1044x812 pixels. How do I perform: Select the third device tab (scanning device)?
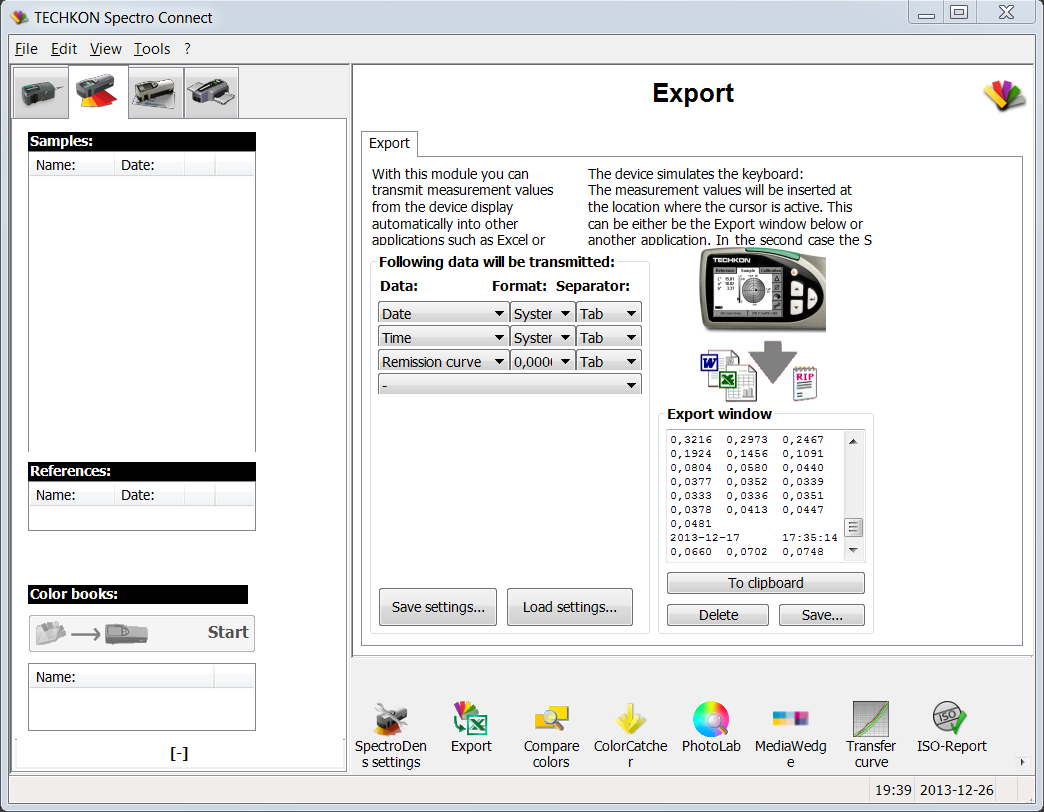pos(155,93)
